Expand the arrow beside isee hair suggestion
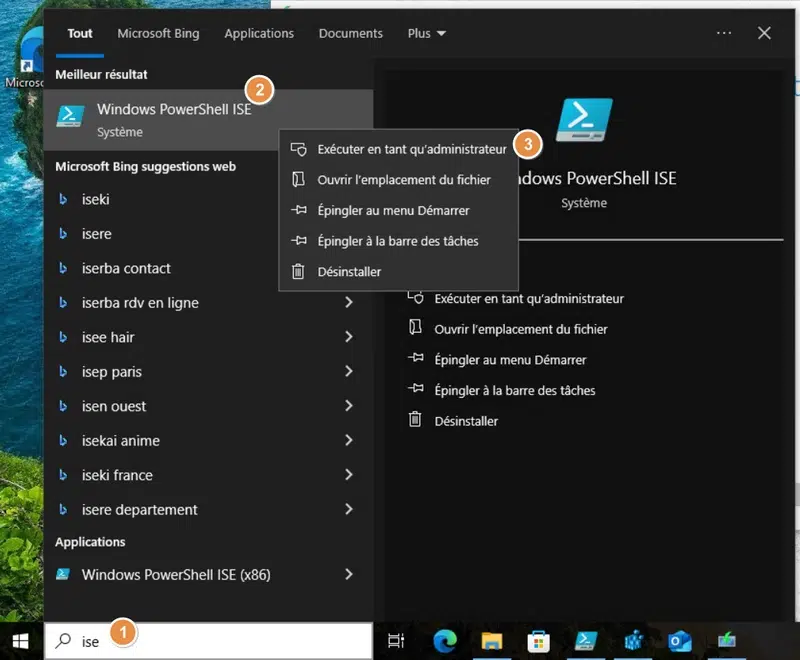This screenshot has height=660, width=800. click(x=348, y=337)
